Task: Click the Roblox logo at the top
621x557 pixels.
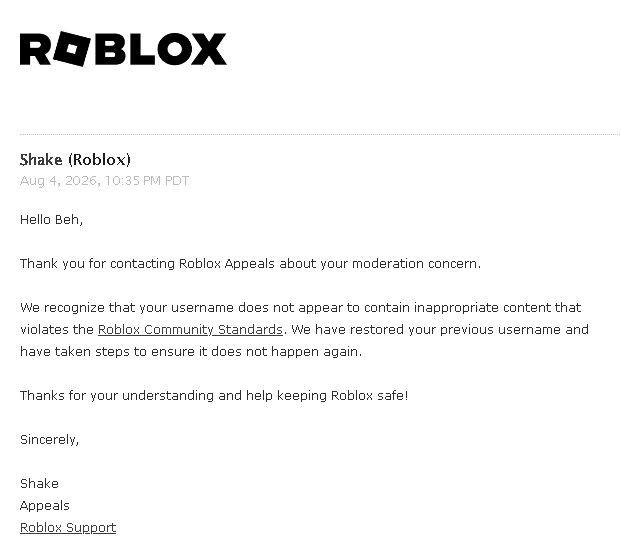Action: [x=123, y=49]
